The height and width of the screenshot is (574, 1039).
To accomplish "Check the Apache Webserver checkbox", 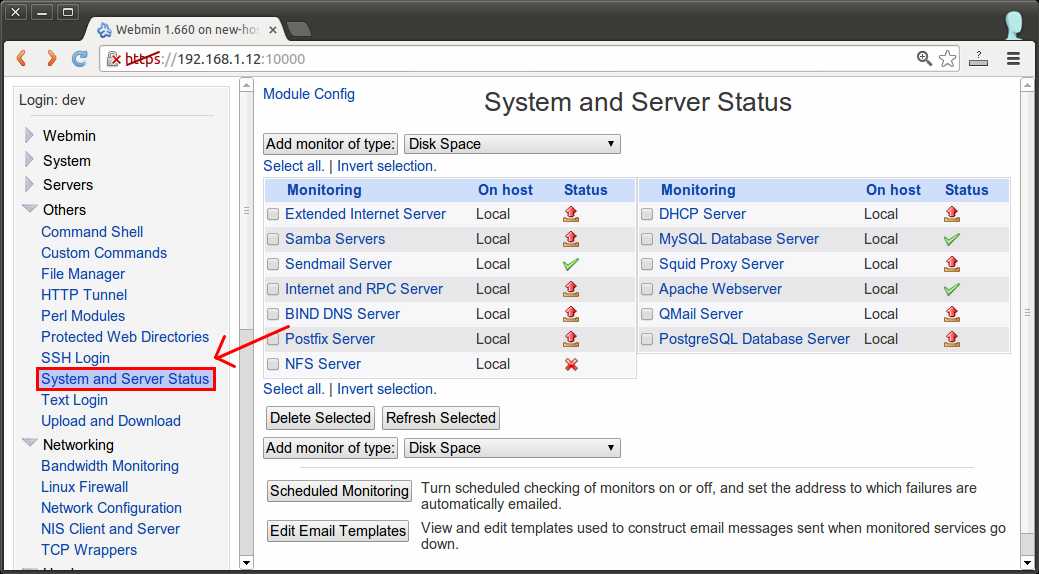I will (647, 289).
